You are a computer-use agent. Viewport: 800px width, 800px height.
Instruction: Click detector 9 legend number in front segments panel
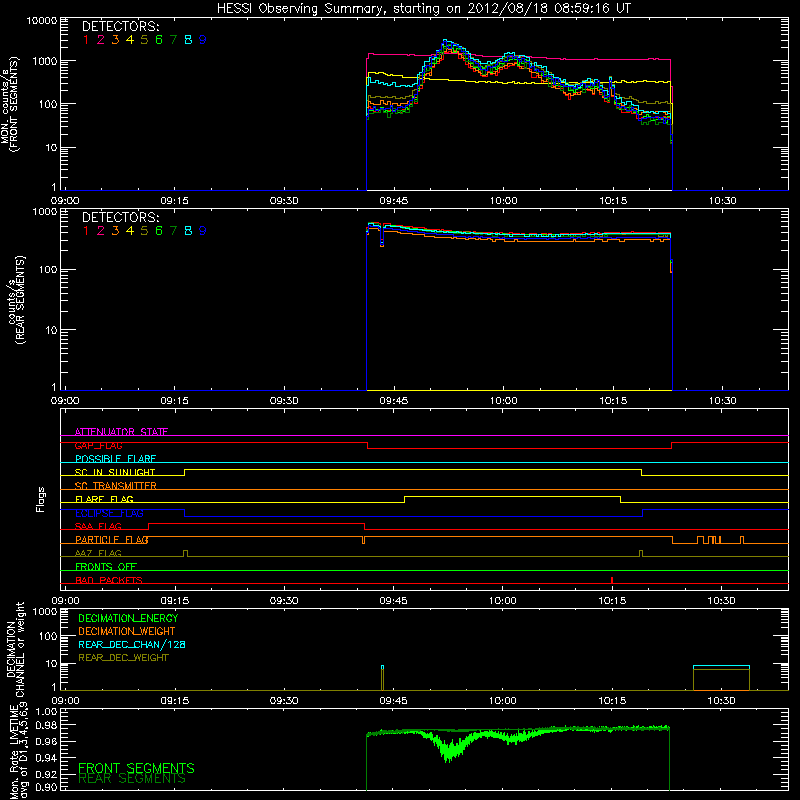(203, 40)
